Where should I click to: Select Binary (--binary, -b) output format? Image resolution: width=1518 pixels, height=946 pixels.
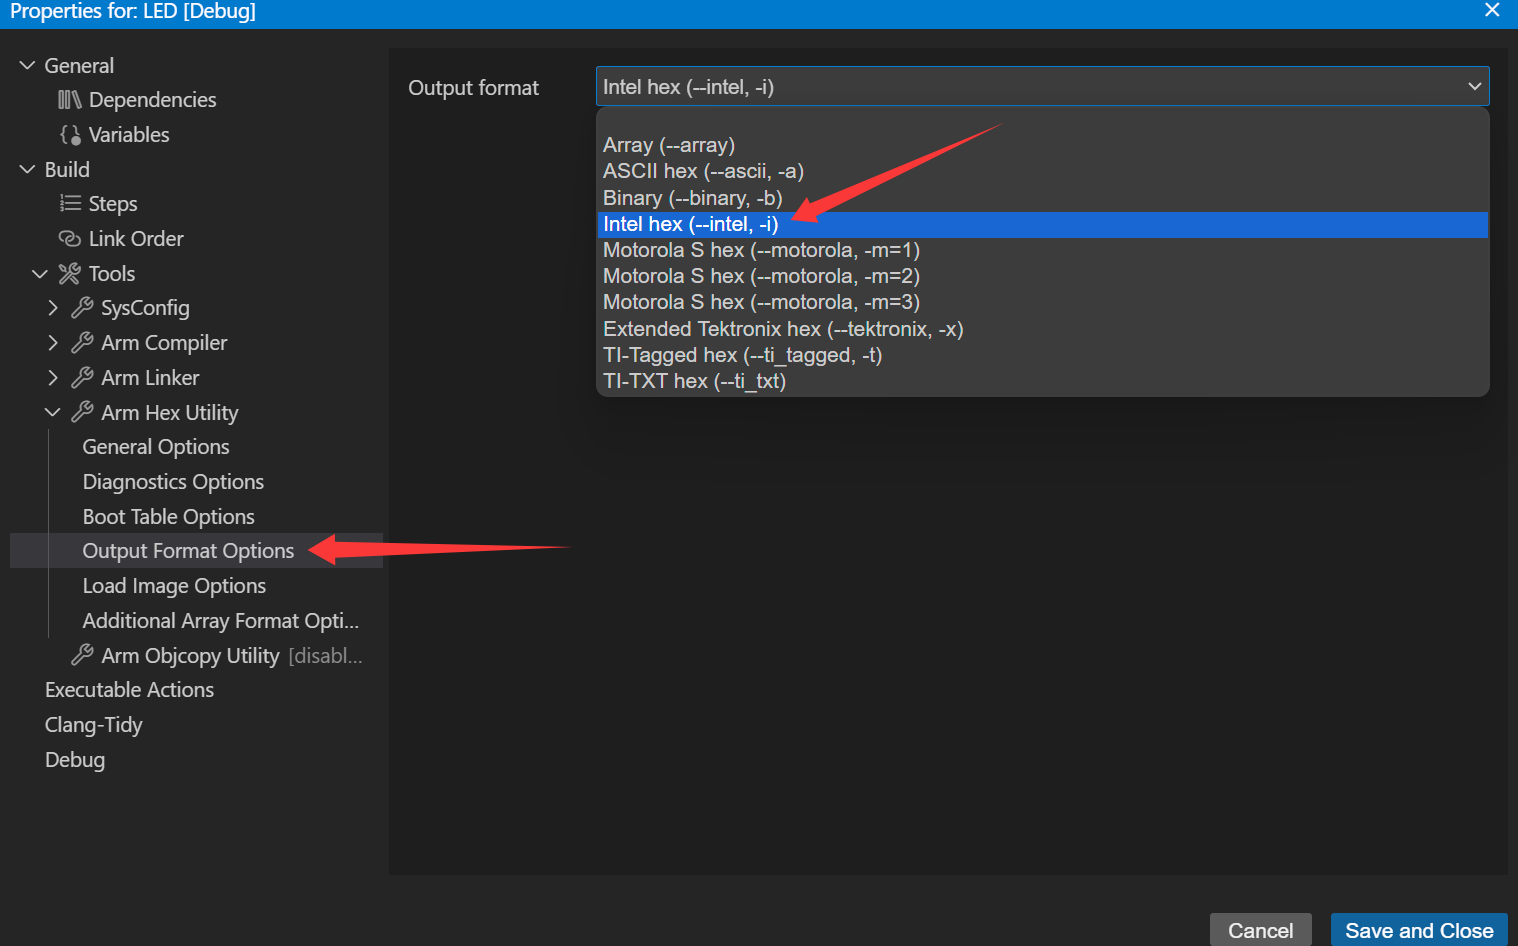[x=692, y=198]
